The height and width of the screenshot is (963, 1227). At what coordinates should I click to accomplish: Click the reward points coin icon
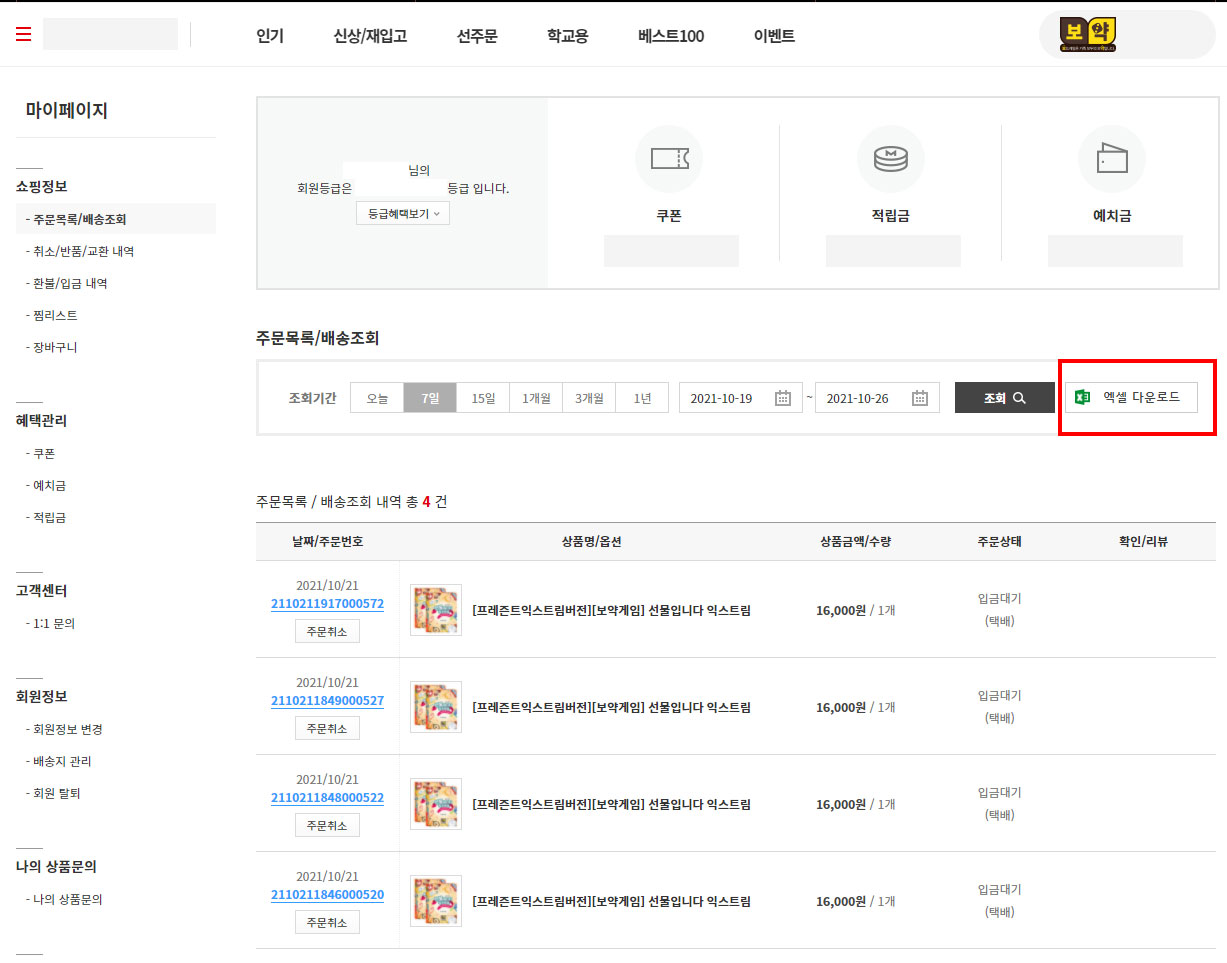coord(890,159)
